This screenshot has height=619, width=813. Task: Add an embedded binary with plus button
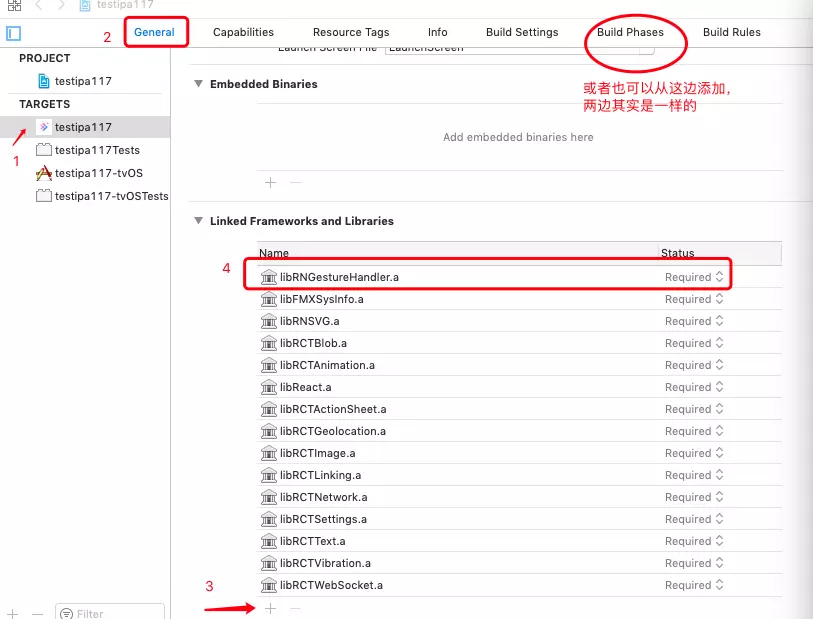270,182
